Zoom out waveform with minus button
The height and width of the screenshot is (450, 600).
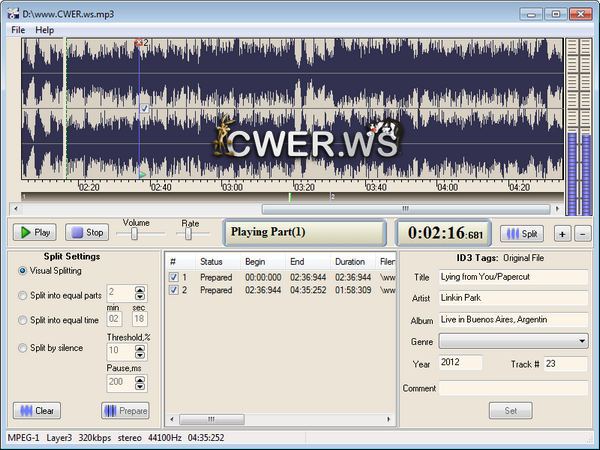tap(583, 233)
